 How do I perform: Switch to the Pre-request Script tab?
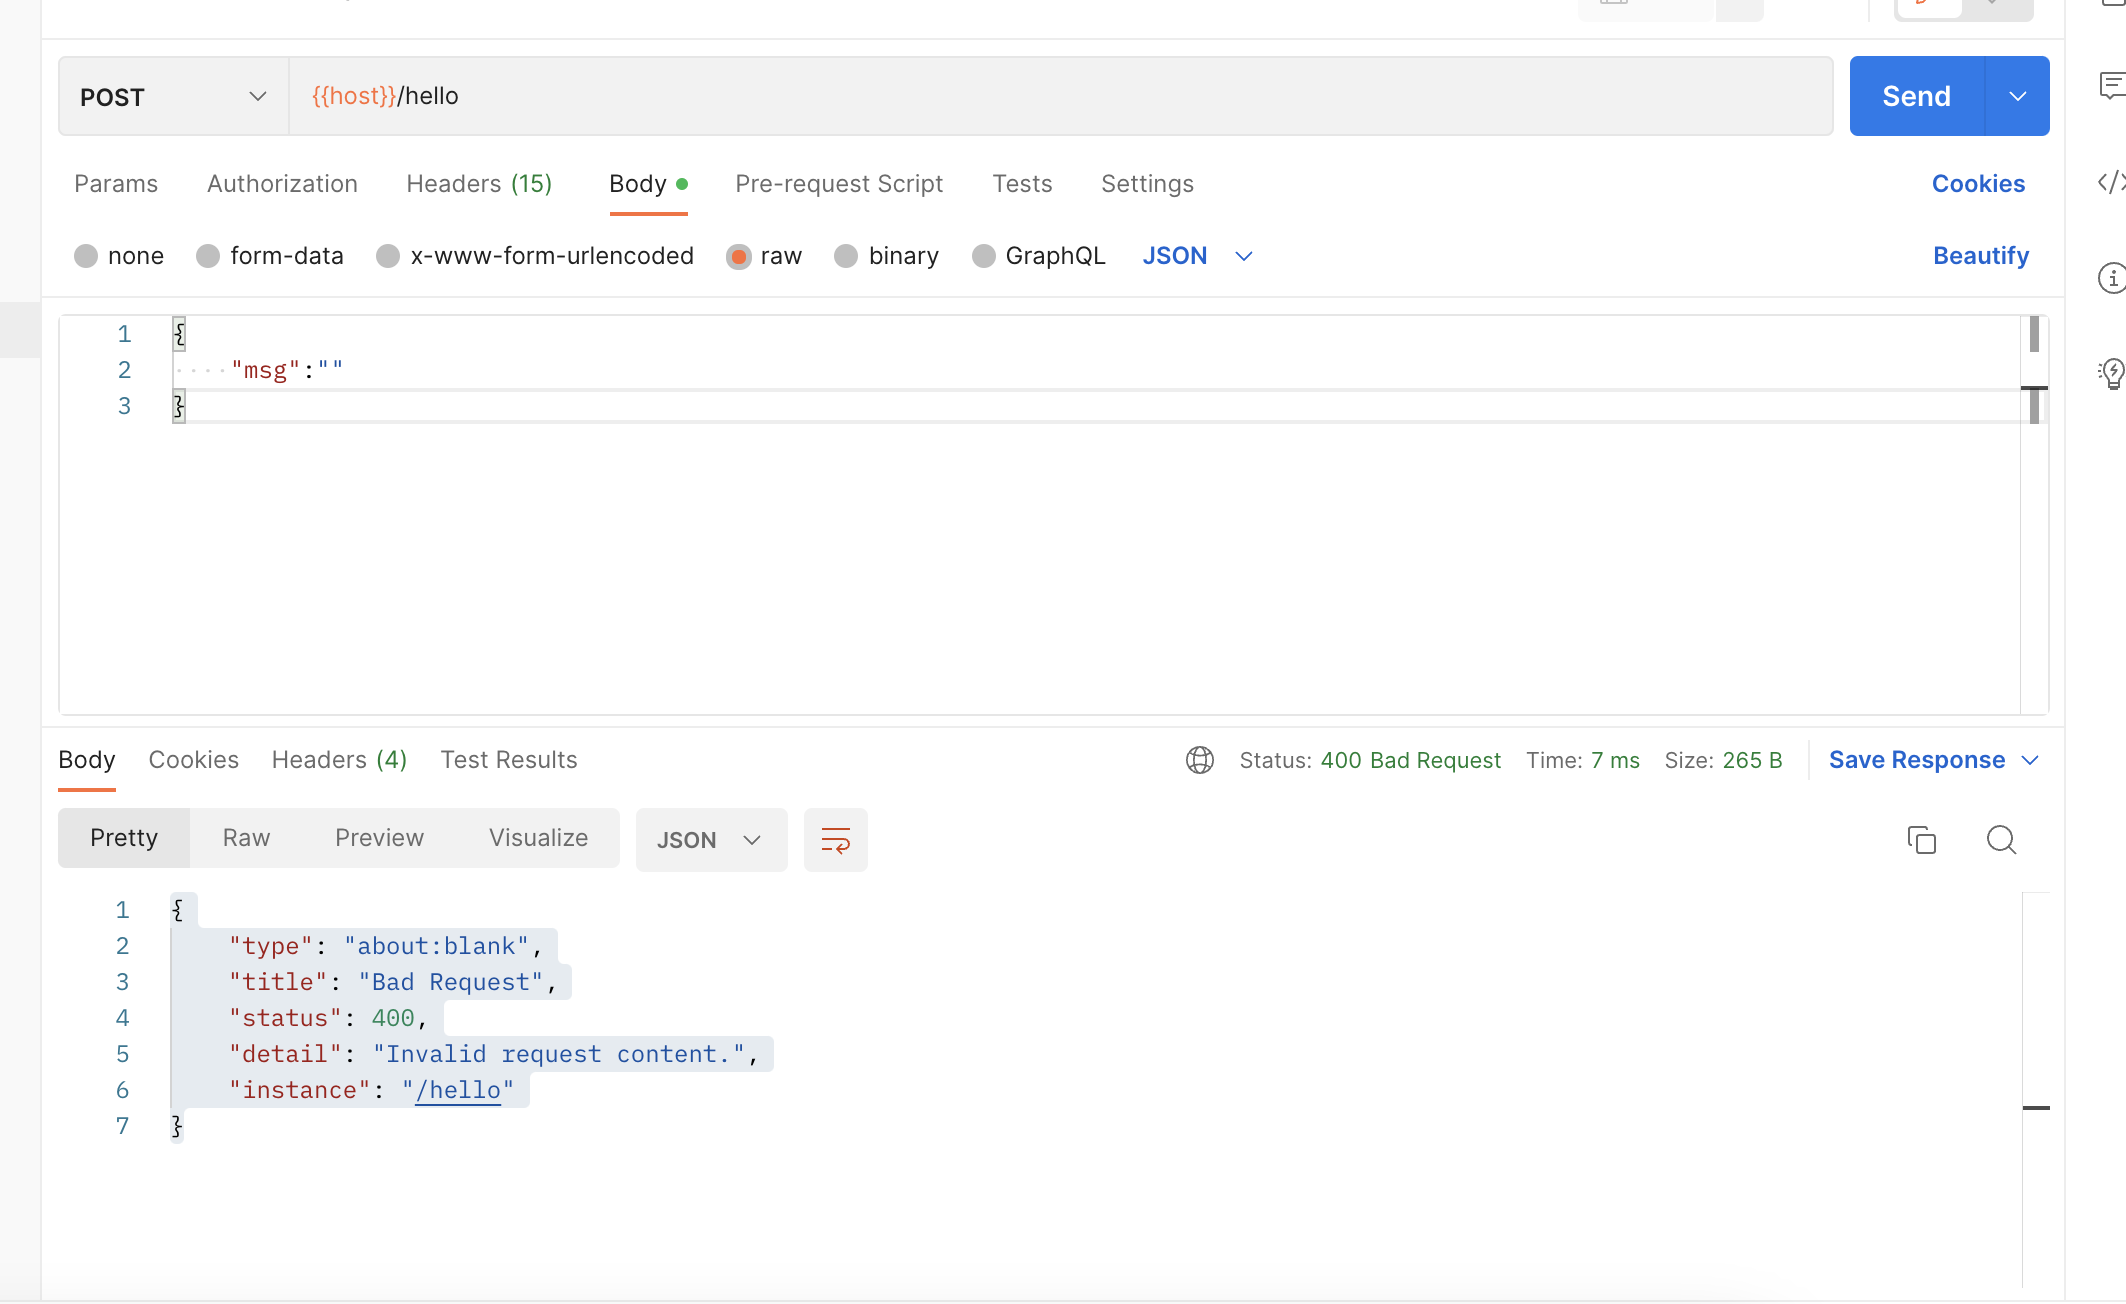(x=838, y=184)
